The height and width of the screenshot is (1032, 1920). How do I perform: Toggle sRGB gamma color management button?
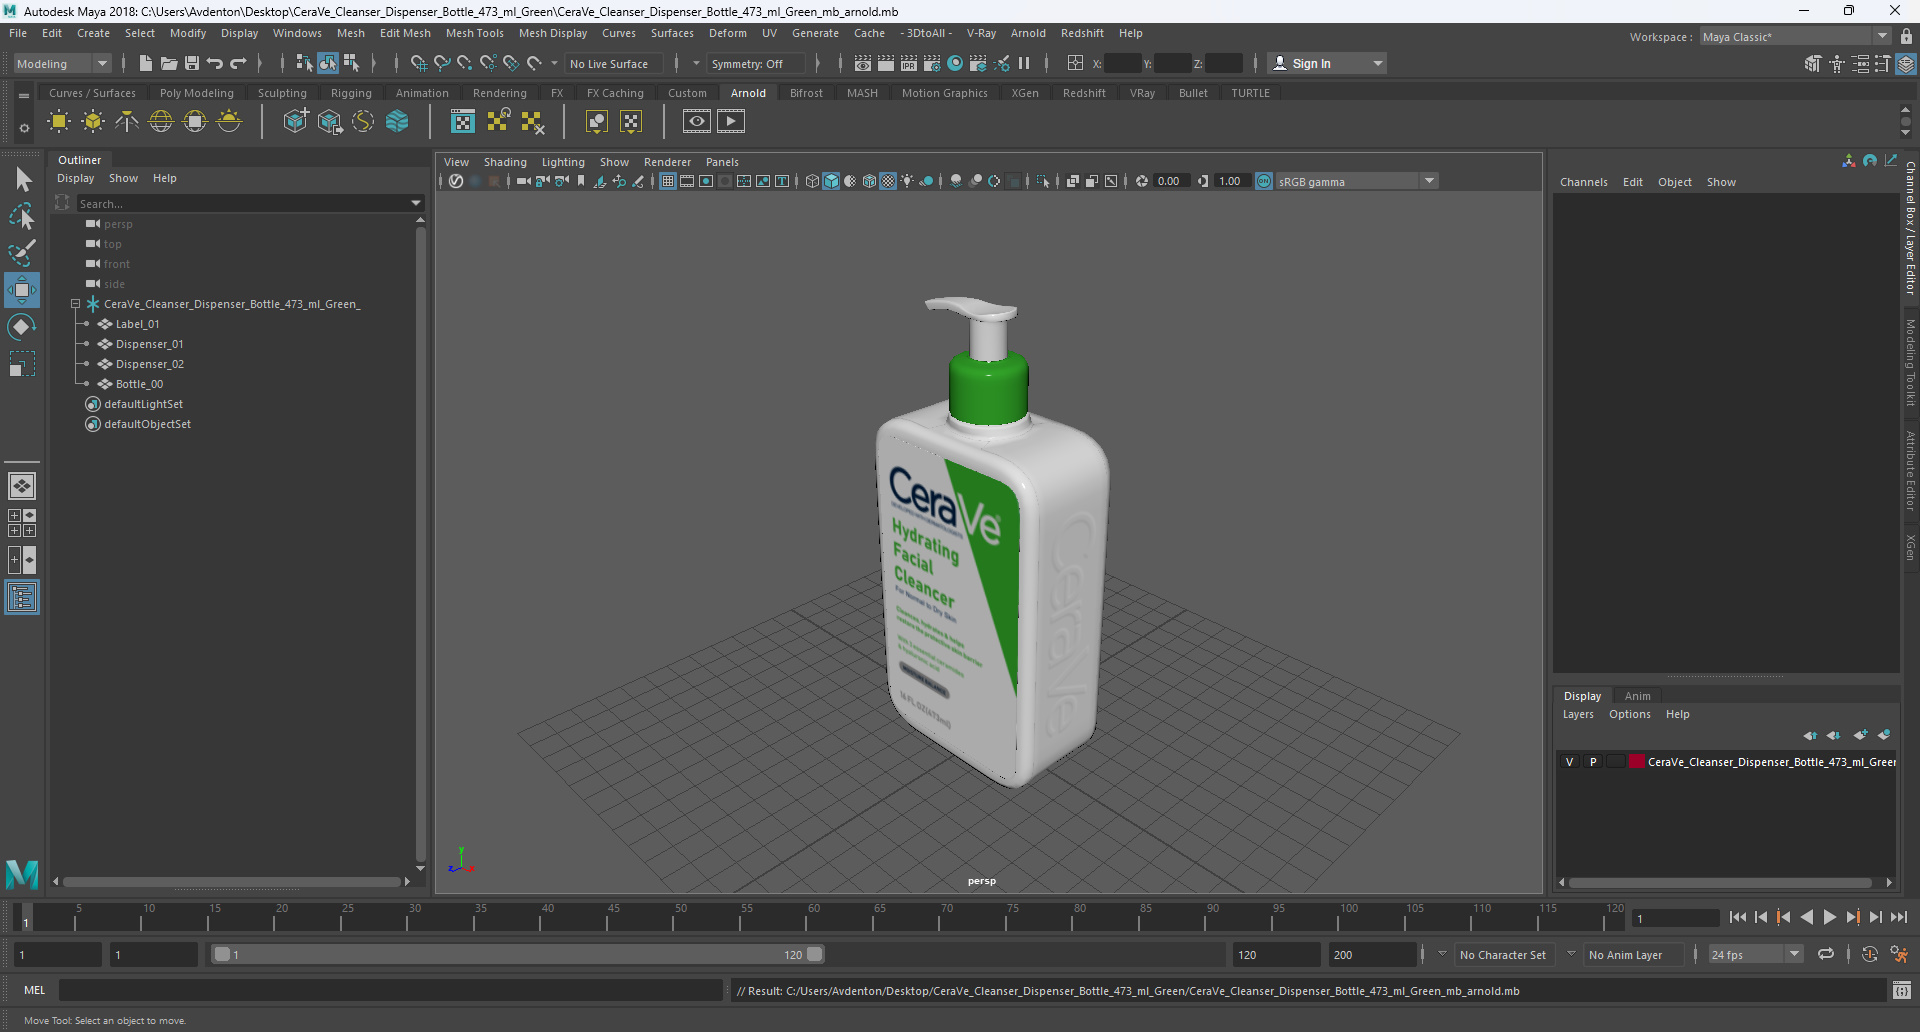[x=1264, y=181]
